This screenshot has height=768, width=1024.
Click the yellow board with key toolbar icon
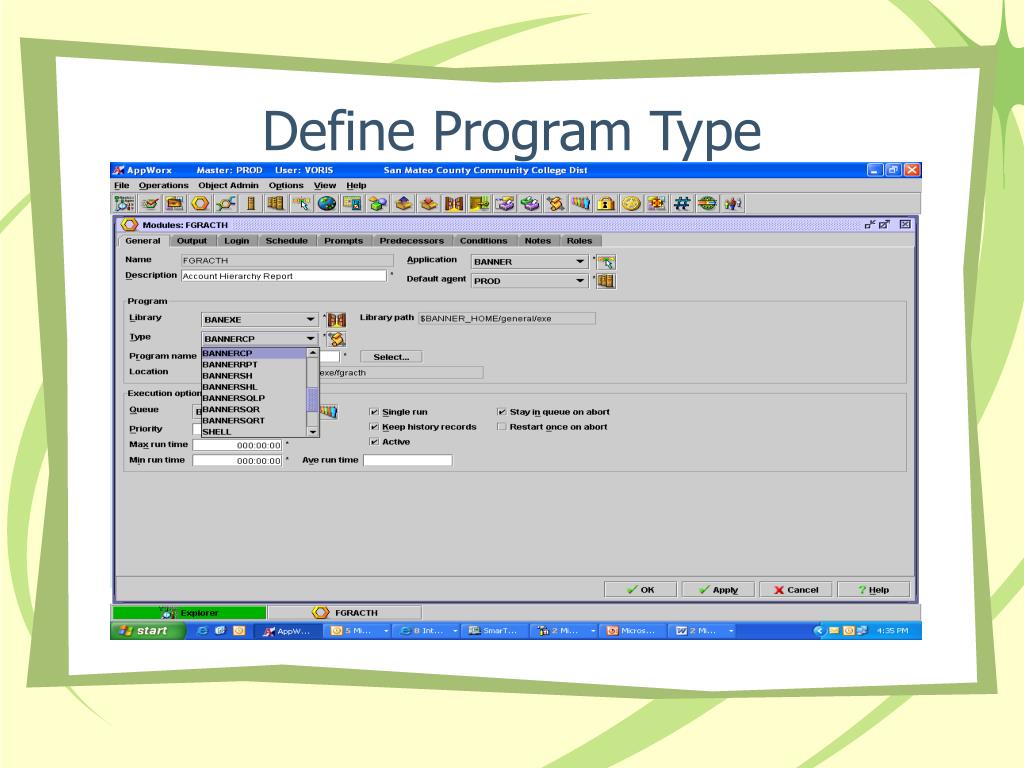click(x=479, y=204)
